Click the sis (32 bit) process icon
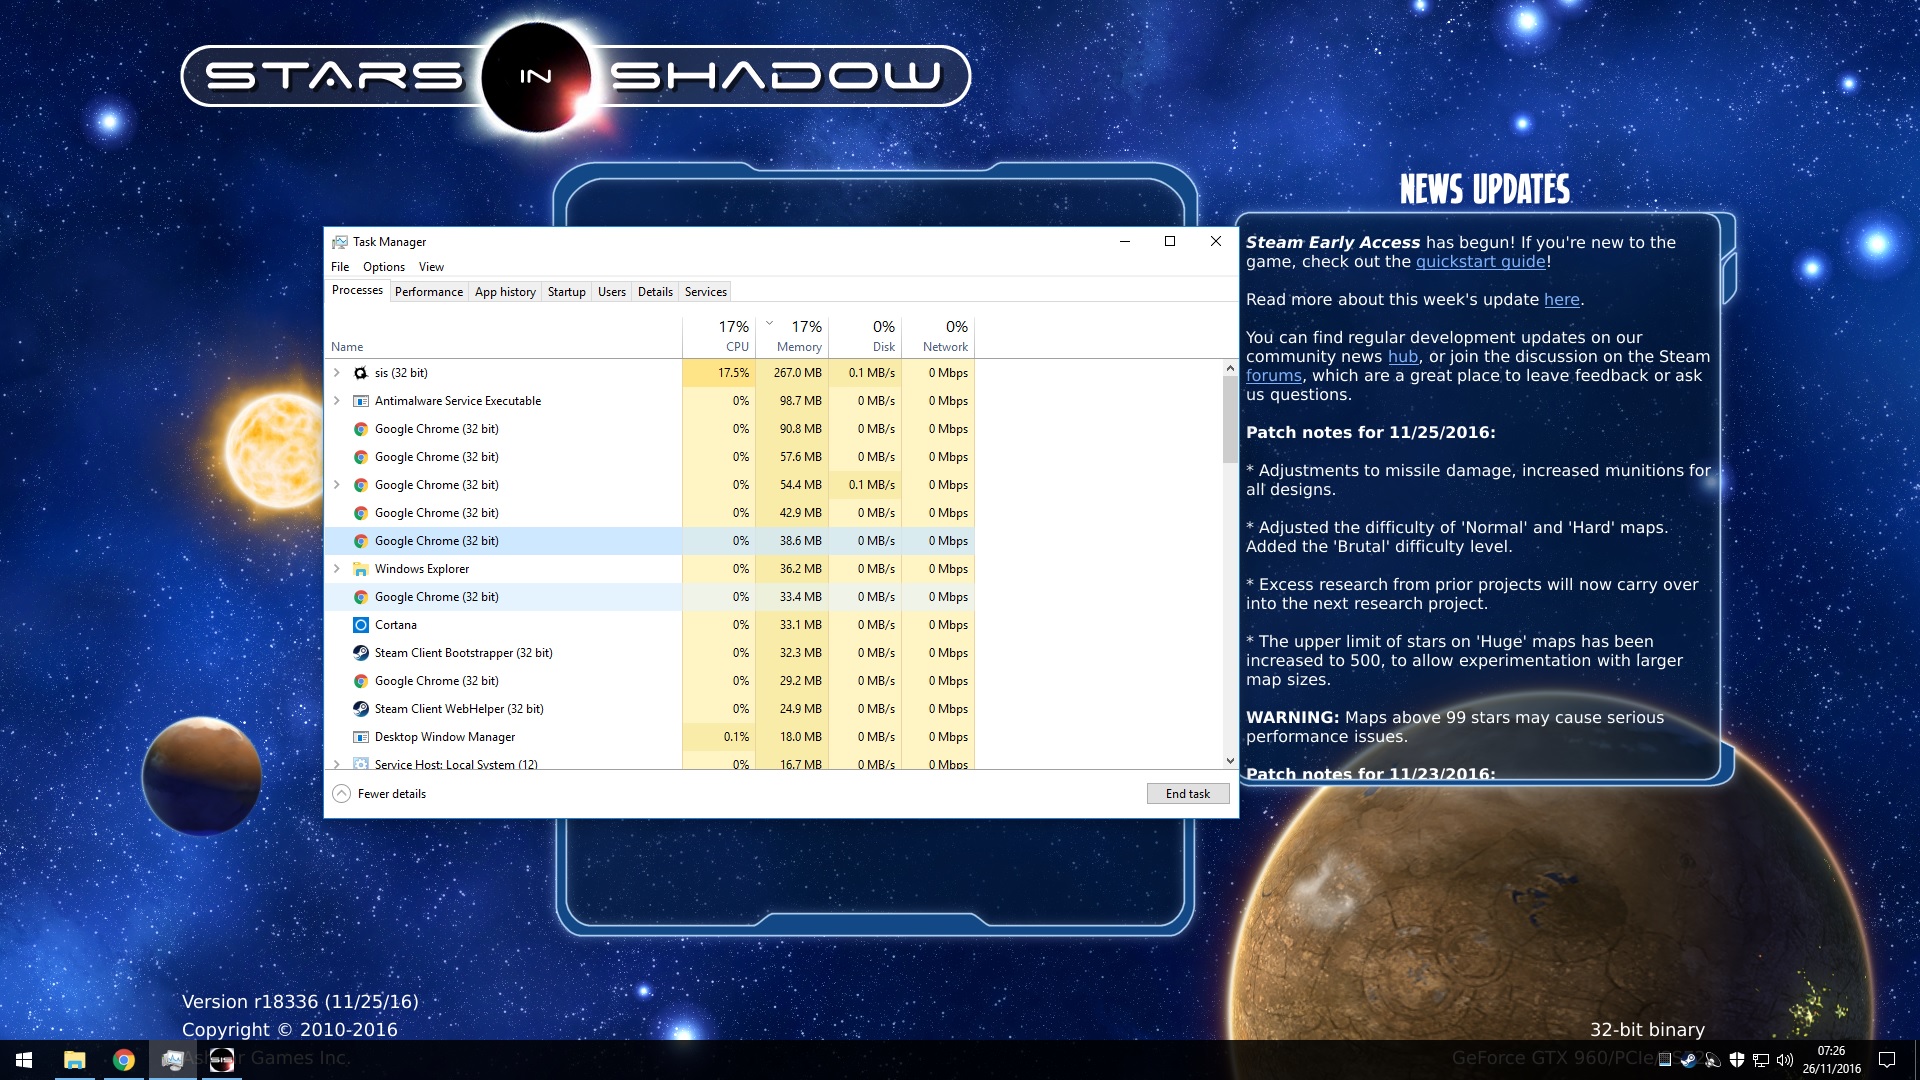Viewport: 1920px width, 1080px height. click(x=361, y=373)
